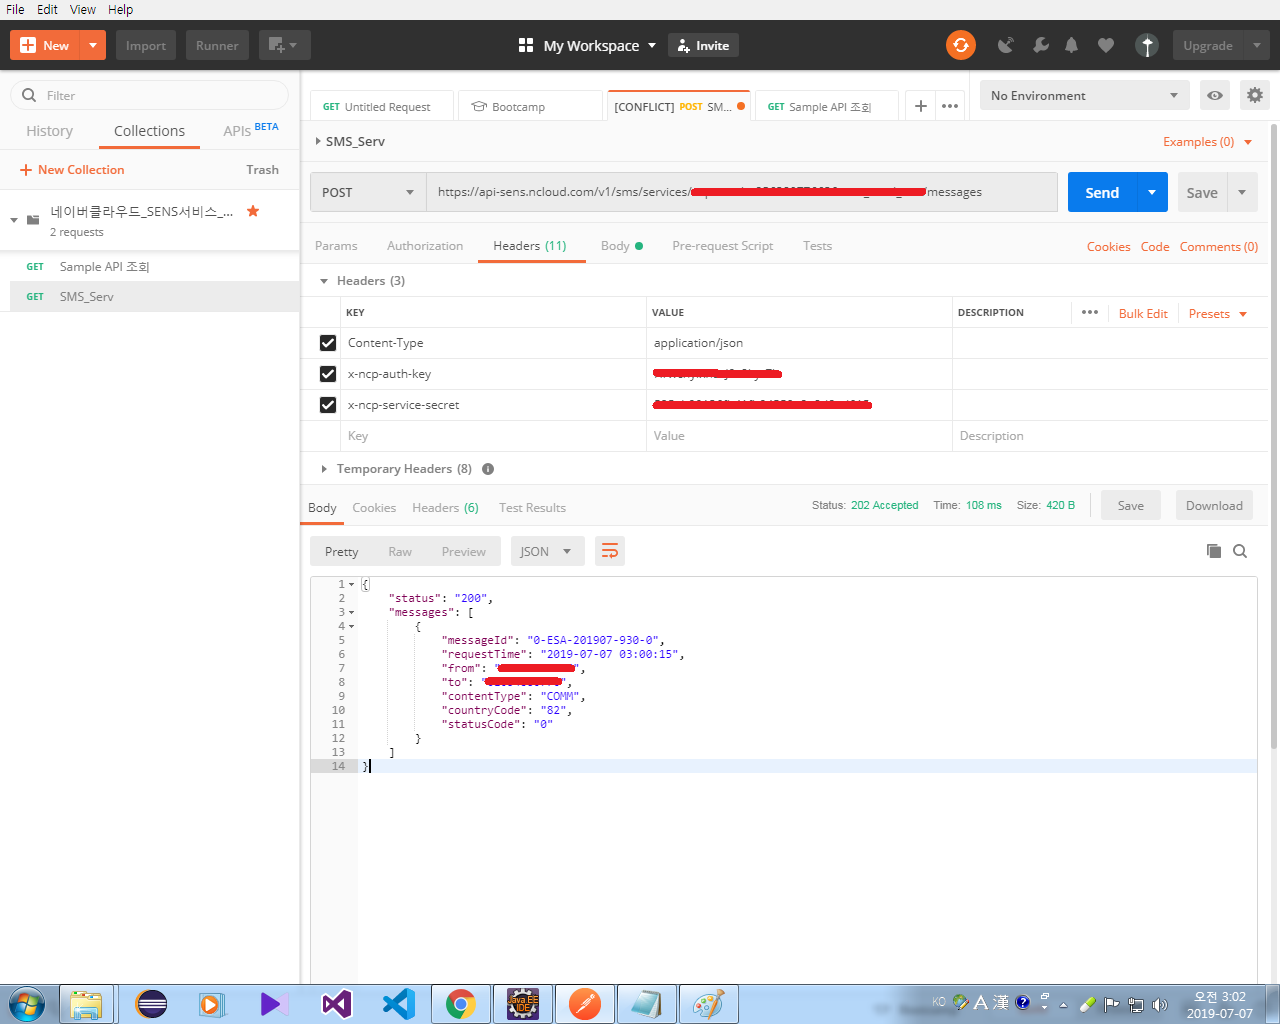Collapse the Headers (3) section

(x=323, y=281)
